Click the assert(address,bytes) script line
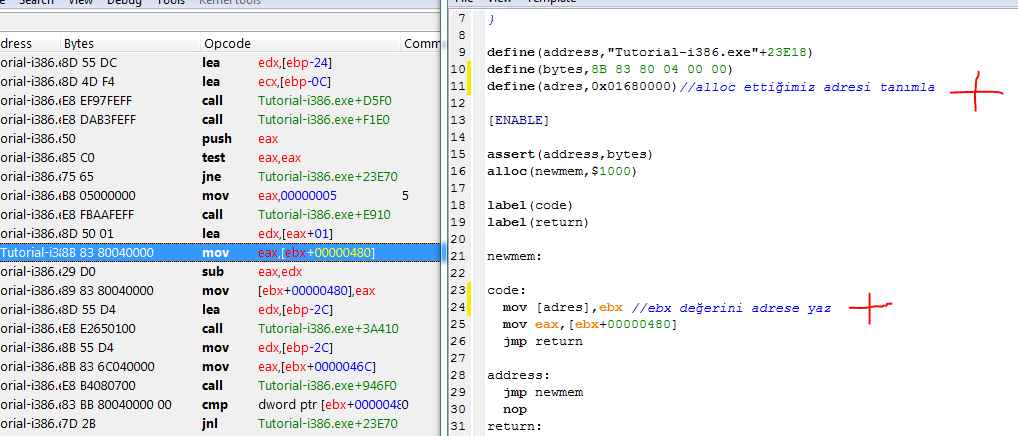The image size is (1018, 436). [569, 154]
